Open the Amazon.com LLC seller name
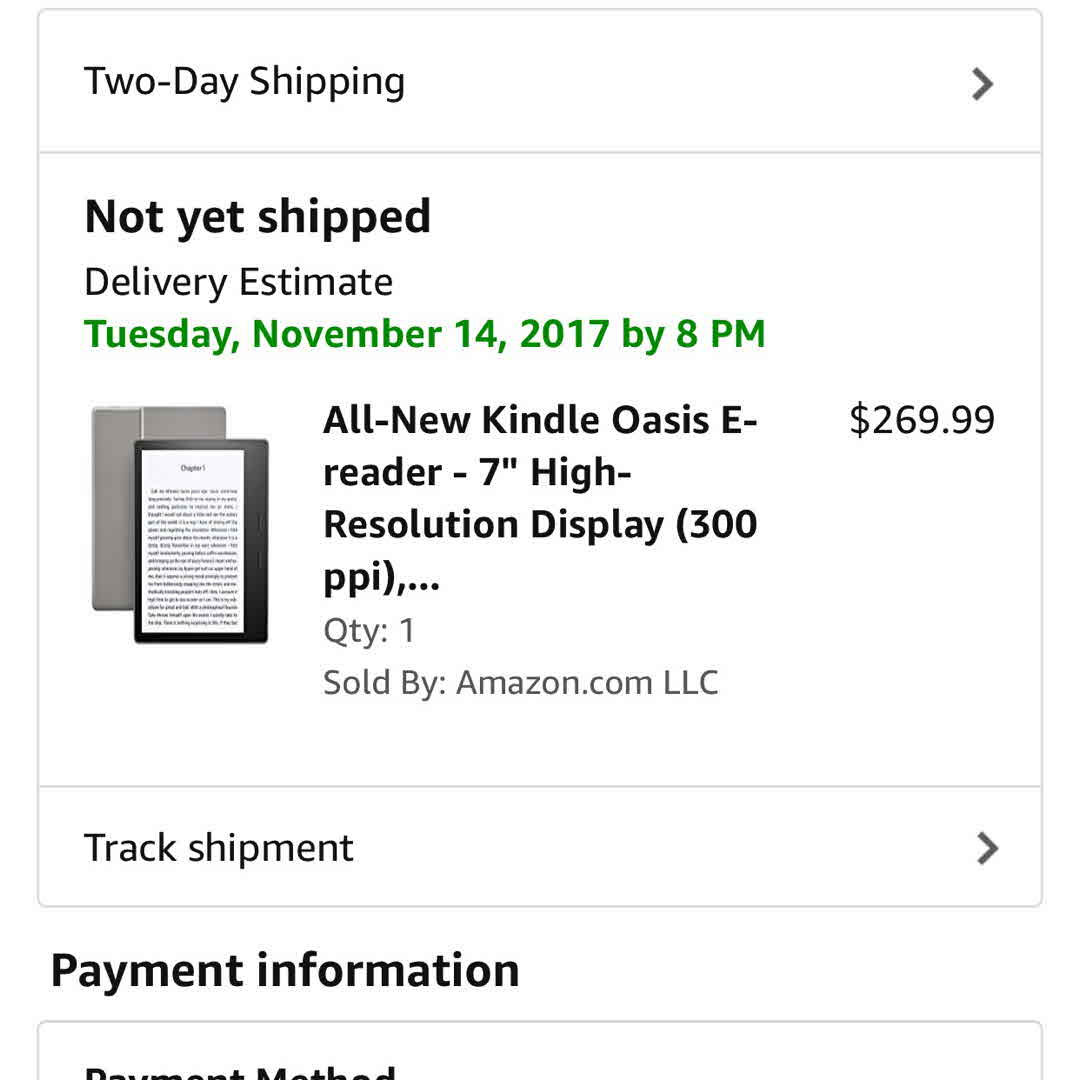Viewport: 1080px width, 1080px height. (587, 683)
